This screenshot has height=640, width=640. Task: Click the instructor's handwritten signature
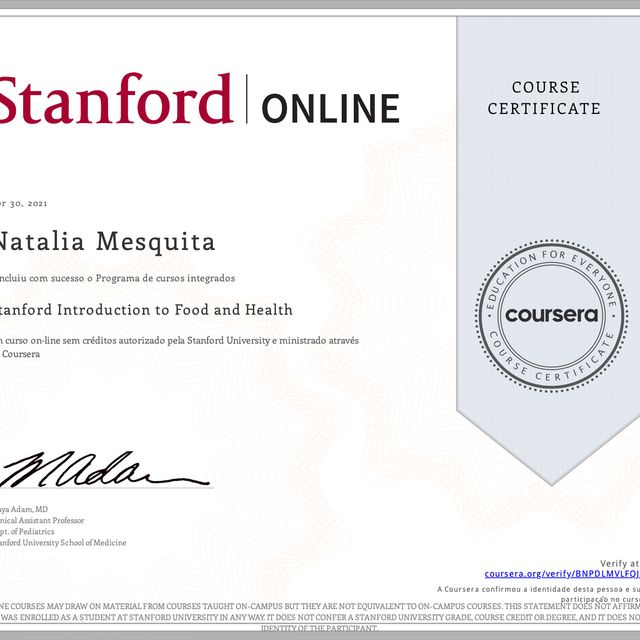(104, 469)
